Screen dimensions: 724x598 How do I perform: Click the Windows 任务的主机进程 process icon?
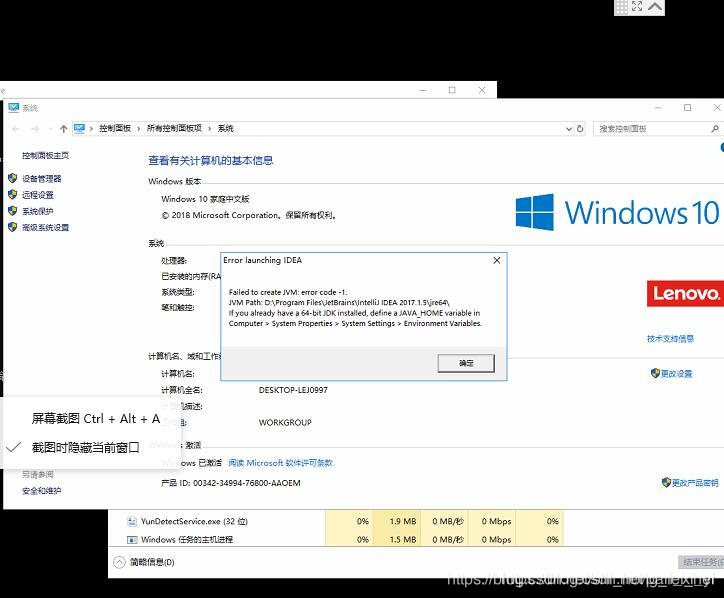click(x=132, y=539)
